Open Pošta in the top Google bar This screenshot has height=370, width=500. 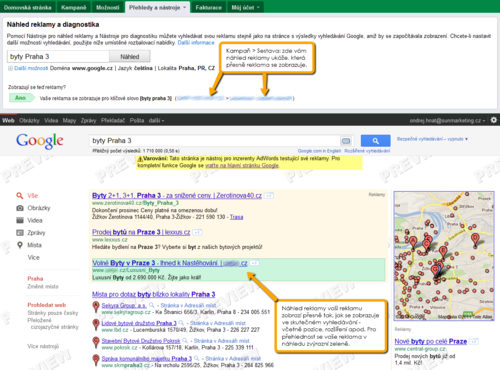point(137,120)
